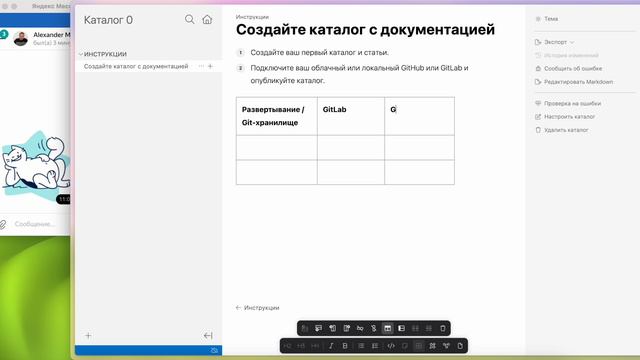Open three-dots menu on Создайте каталог article
640x360 pixels.
point(201,66)
